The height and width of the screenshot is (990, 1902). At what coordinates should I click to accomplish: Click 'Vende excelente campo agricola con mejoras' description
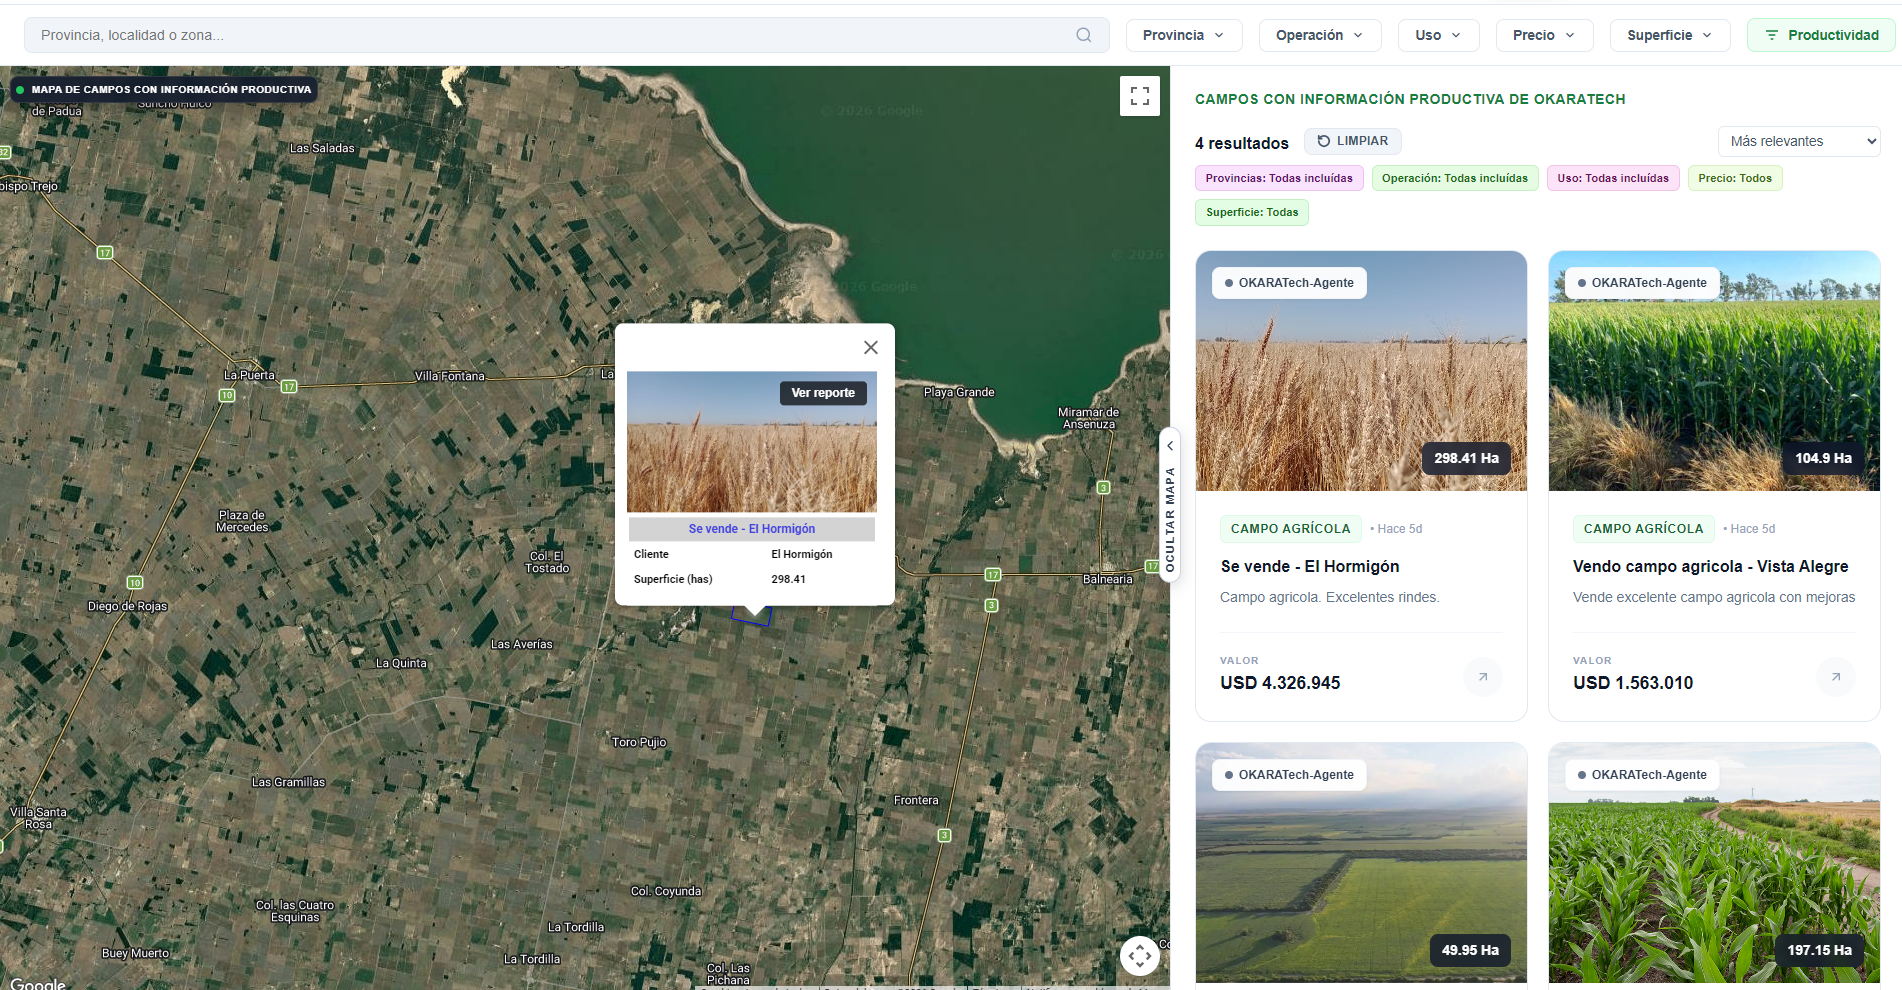click(1714, 597)
